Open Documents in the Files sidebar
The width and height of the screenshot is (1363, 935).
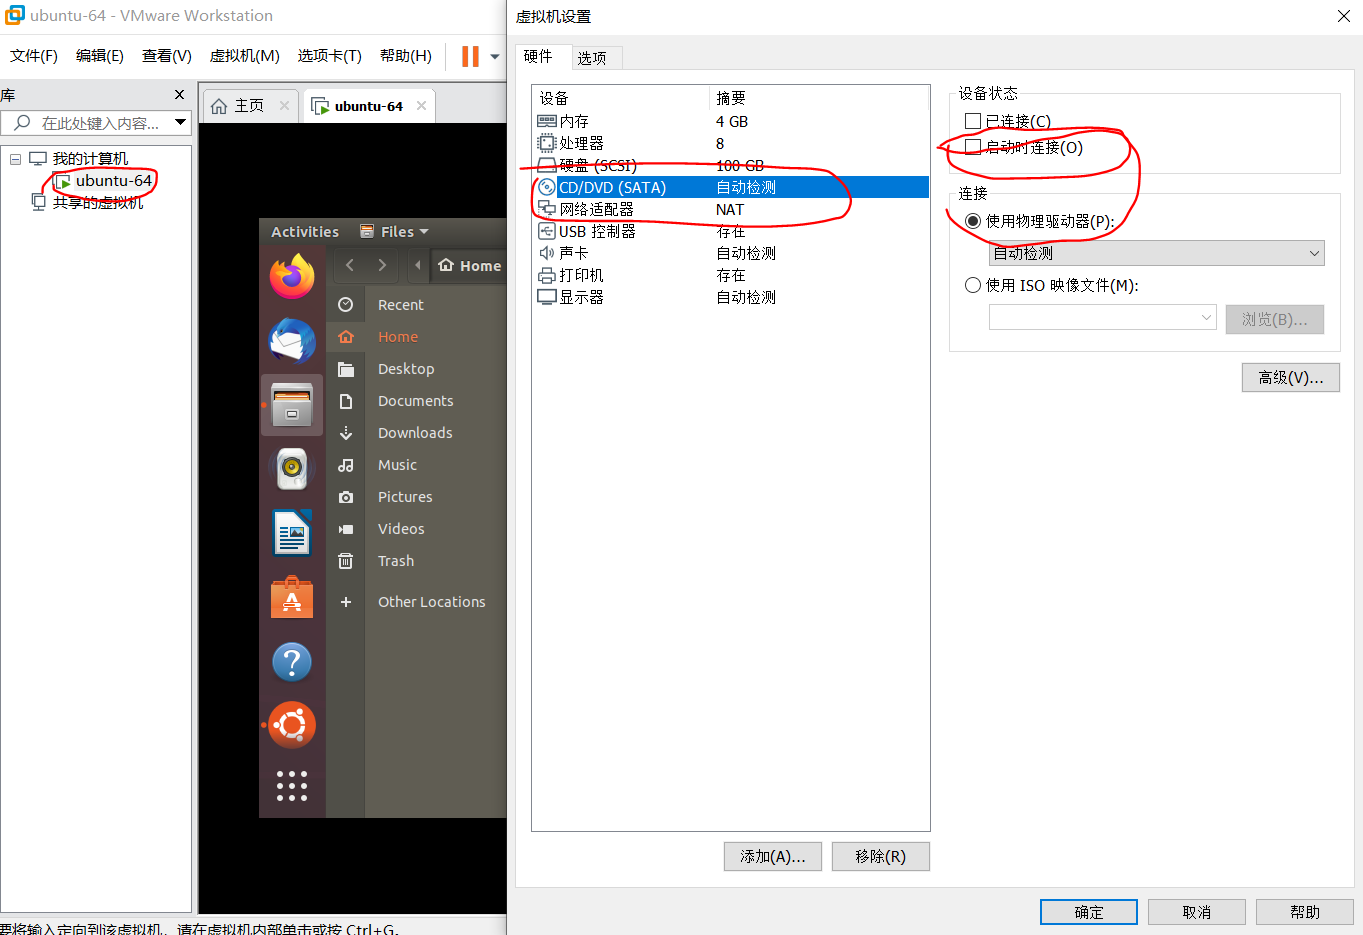416,401
